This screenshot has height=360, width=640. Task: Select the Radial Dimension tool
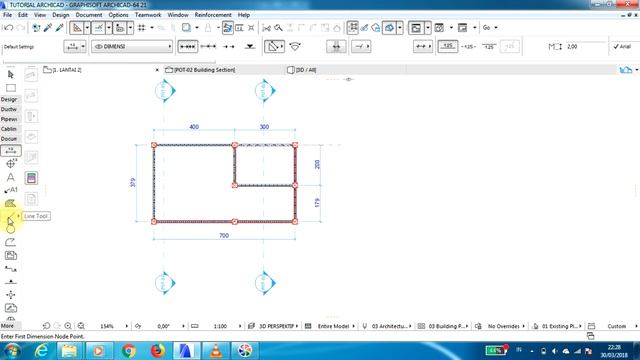coord(11,164)
